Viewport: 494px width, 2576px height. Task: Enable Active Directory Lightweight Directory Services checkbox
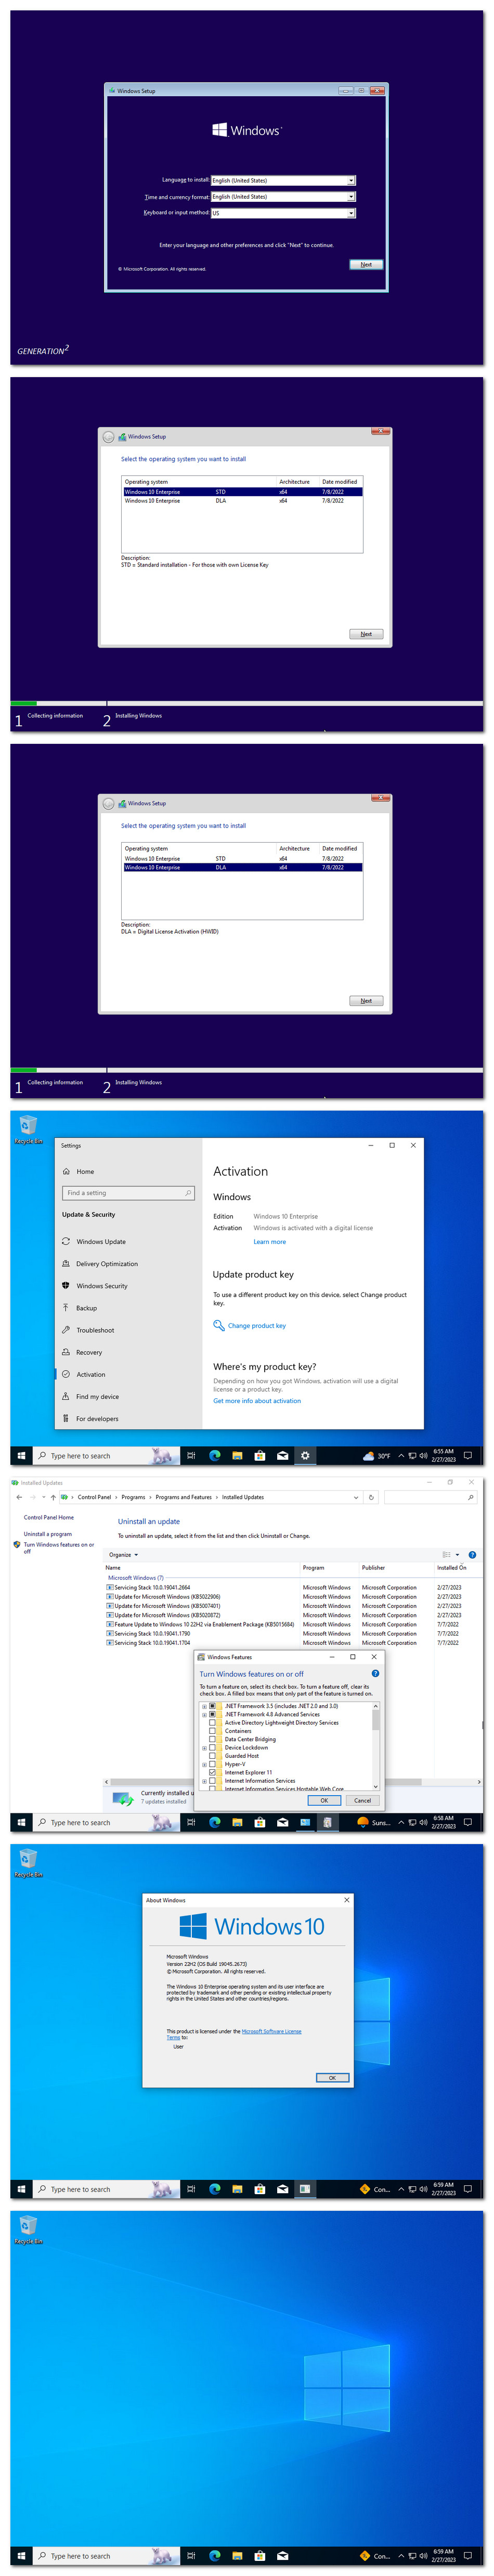click(212, 1723)
